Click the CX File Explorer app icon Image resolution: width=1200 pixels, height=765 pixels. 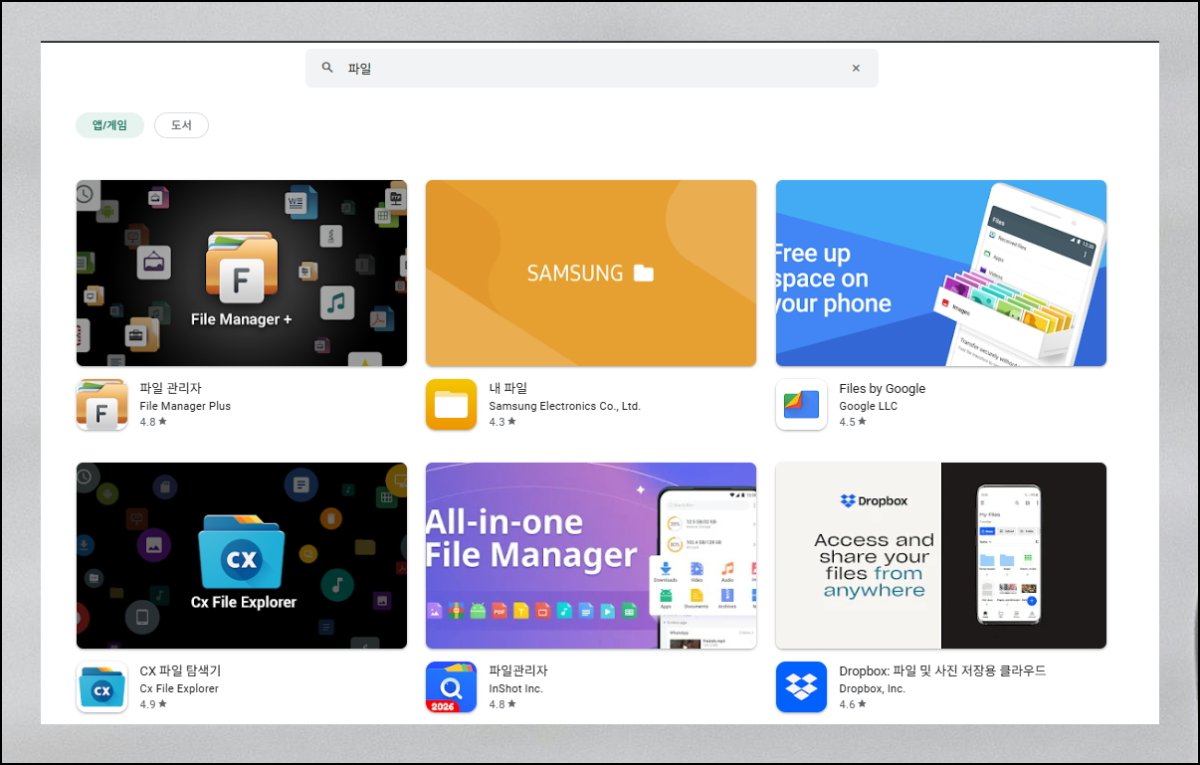102,687
